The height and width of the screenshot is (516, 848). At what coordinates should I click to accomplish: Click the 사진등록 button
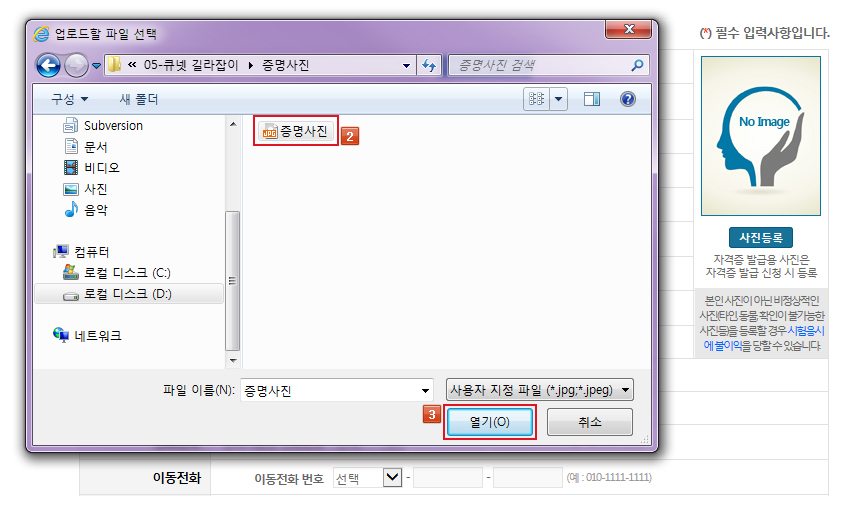coord(760,237)
